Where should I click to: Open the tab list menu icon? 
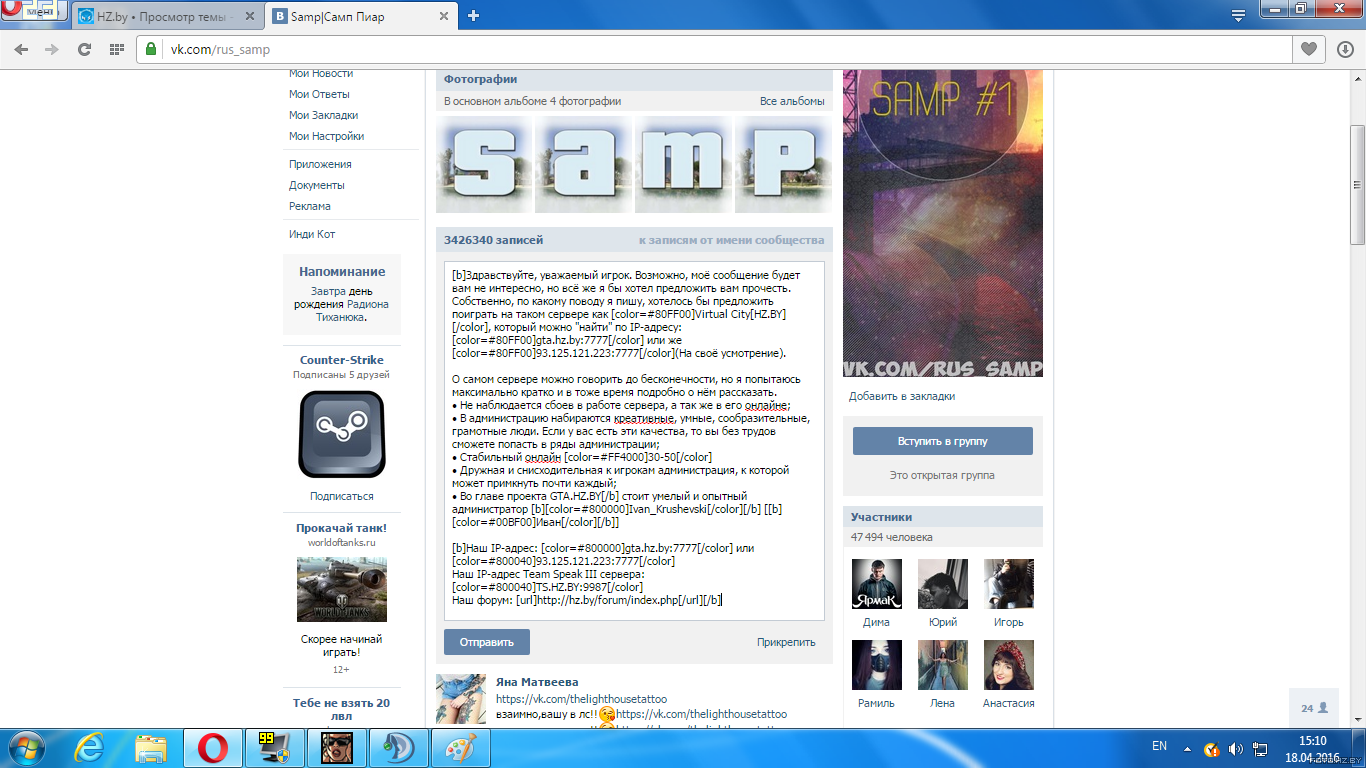(x=1238, y=15)
